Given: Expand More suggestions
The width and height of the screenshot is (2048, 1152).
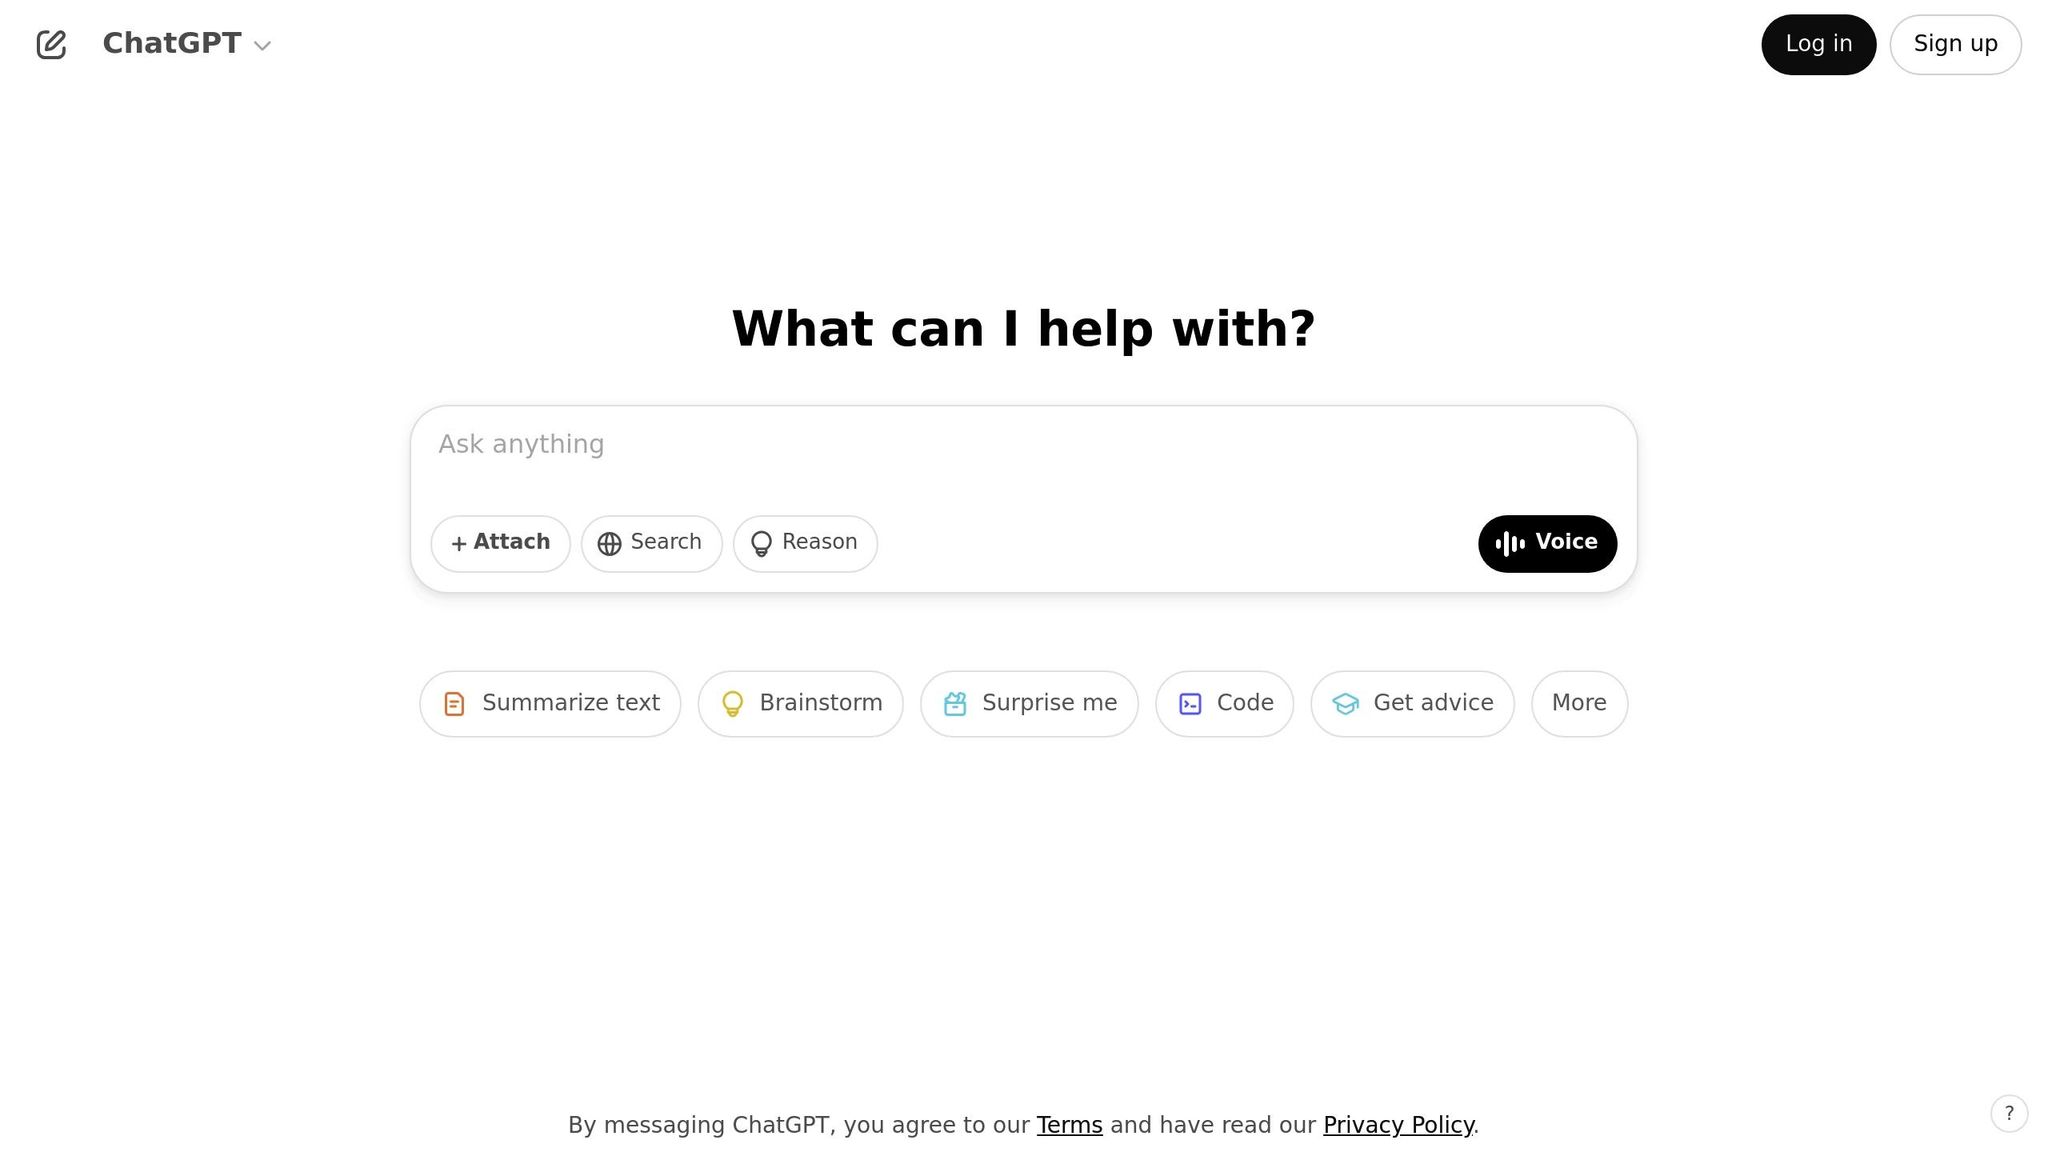Looking at the screenshot, I should point(1579,703).
